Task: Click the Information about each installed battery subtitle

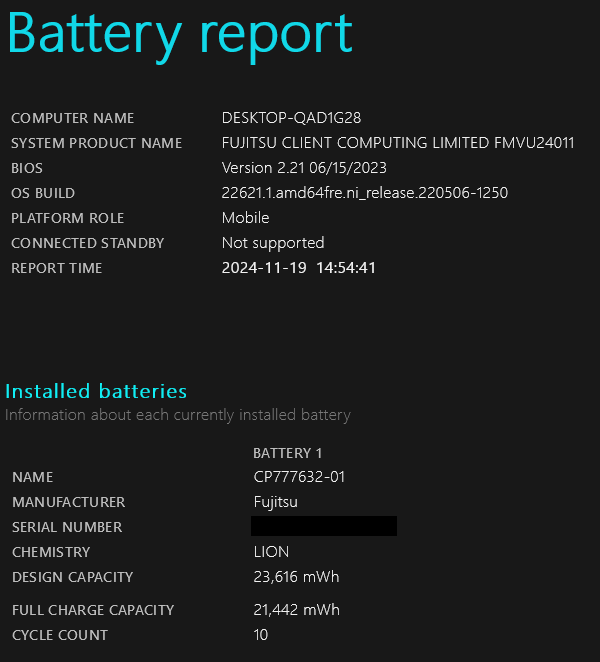Action: click(x=178, y=415)
